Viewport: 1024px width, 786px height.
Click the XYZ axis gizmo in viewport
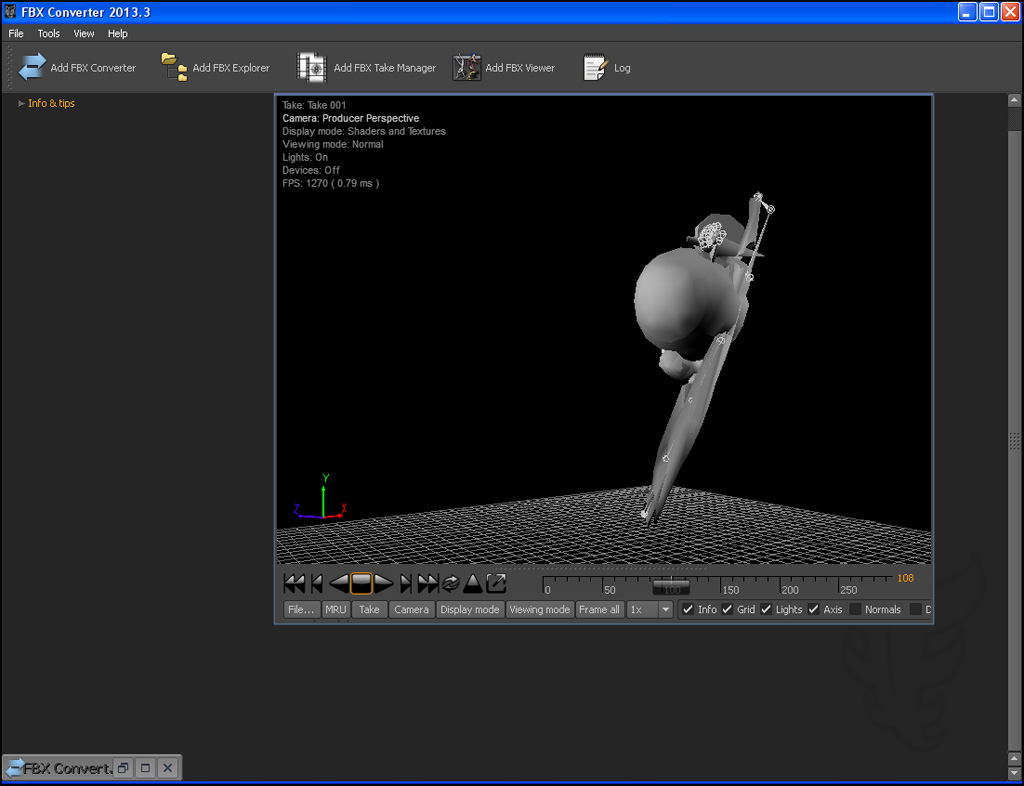(x=321, y=497)
